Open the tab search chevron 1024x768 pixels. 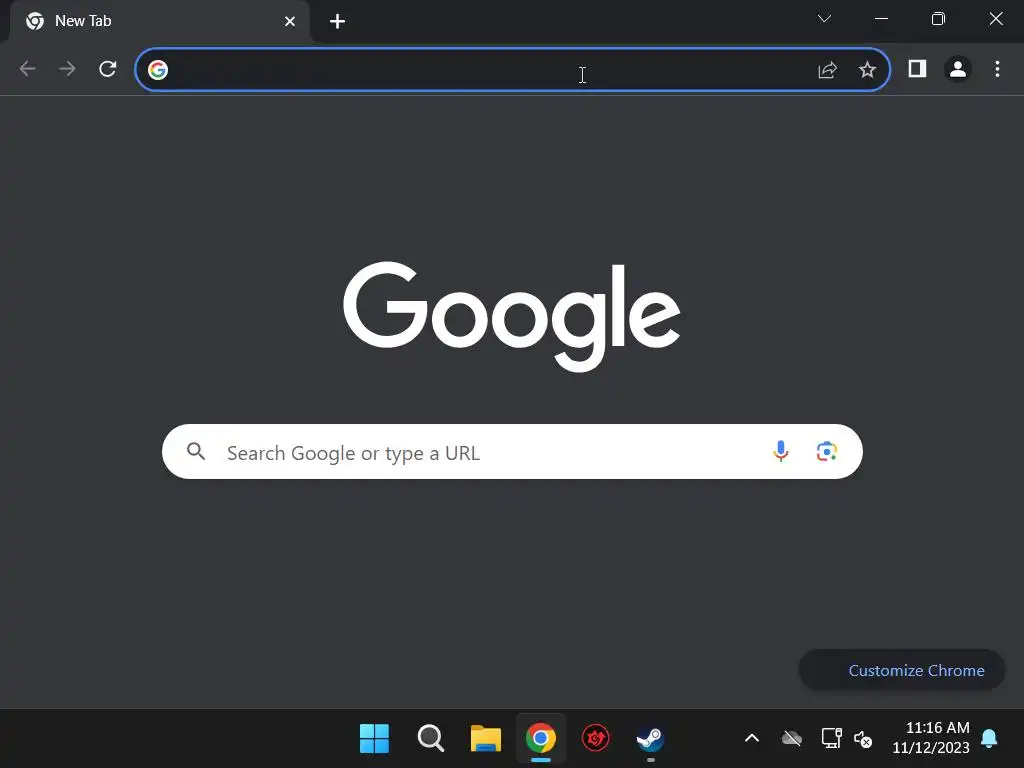tap(824, 19)
